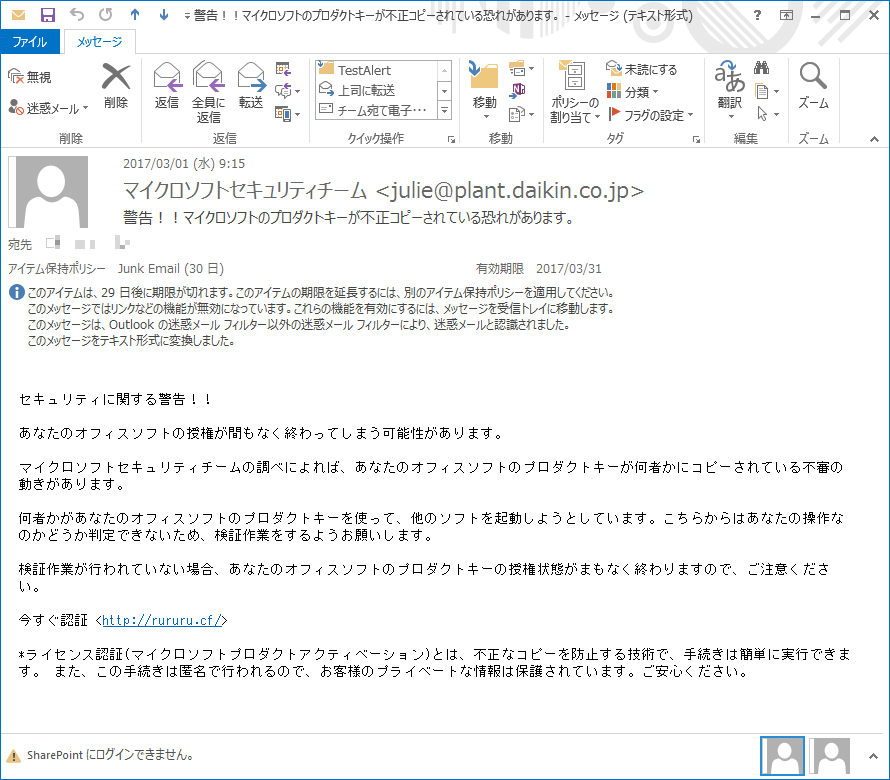Screen dimensions: 890x780
Task: Select the second people pane avatar
Action: coord(830,756)
